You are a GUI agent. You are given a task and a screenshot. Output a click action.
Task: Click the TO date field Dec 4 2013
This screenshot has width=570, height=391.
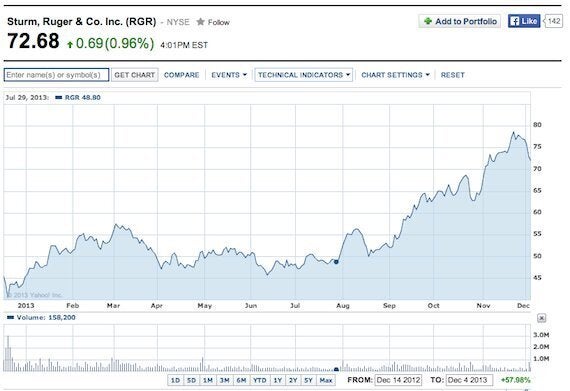pyautogui.click(x=469, y=380)
